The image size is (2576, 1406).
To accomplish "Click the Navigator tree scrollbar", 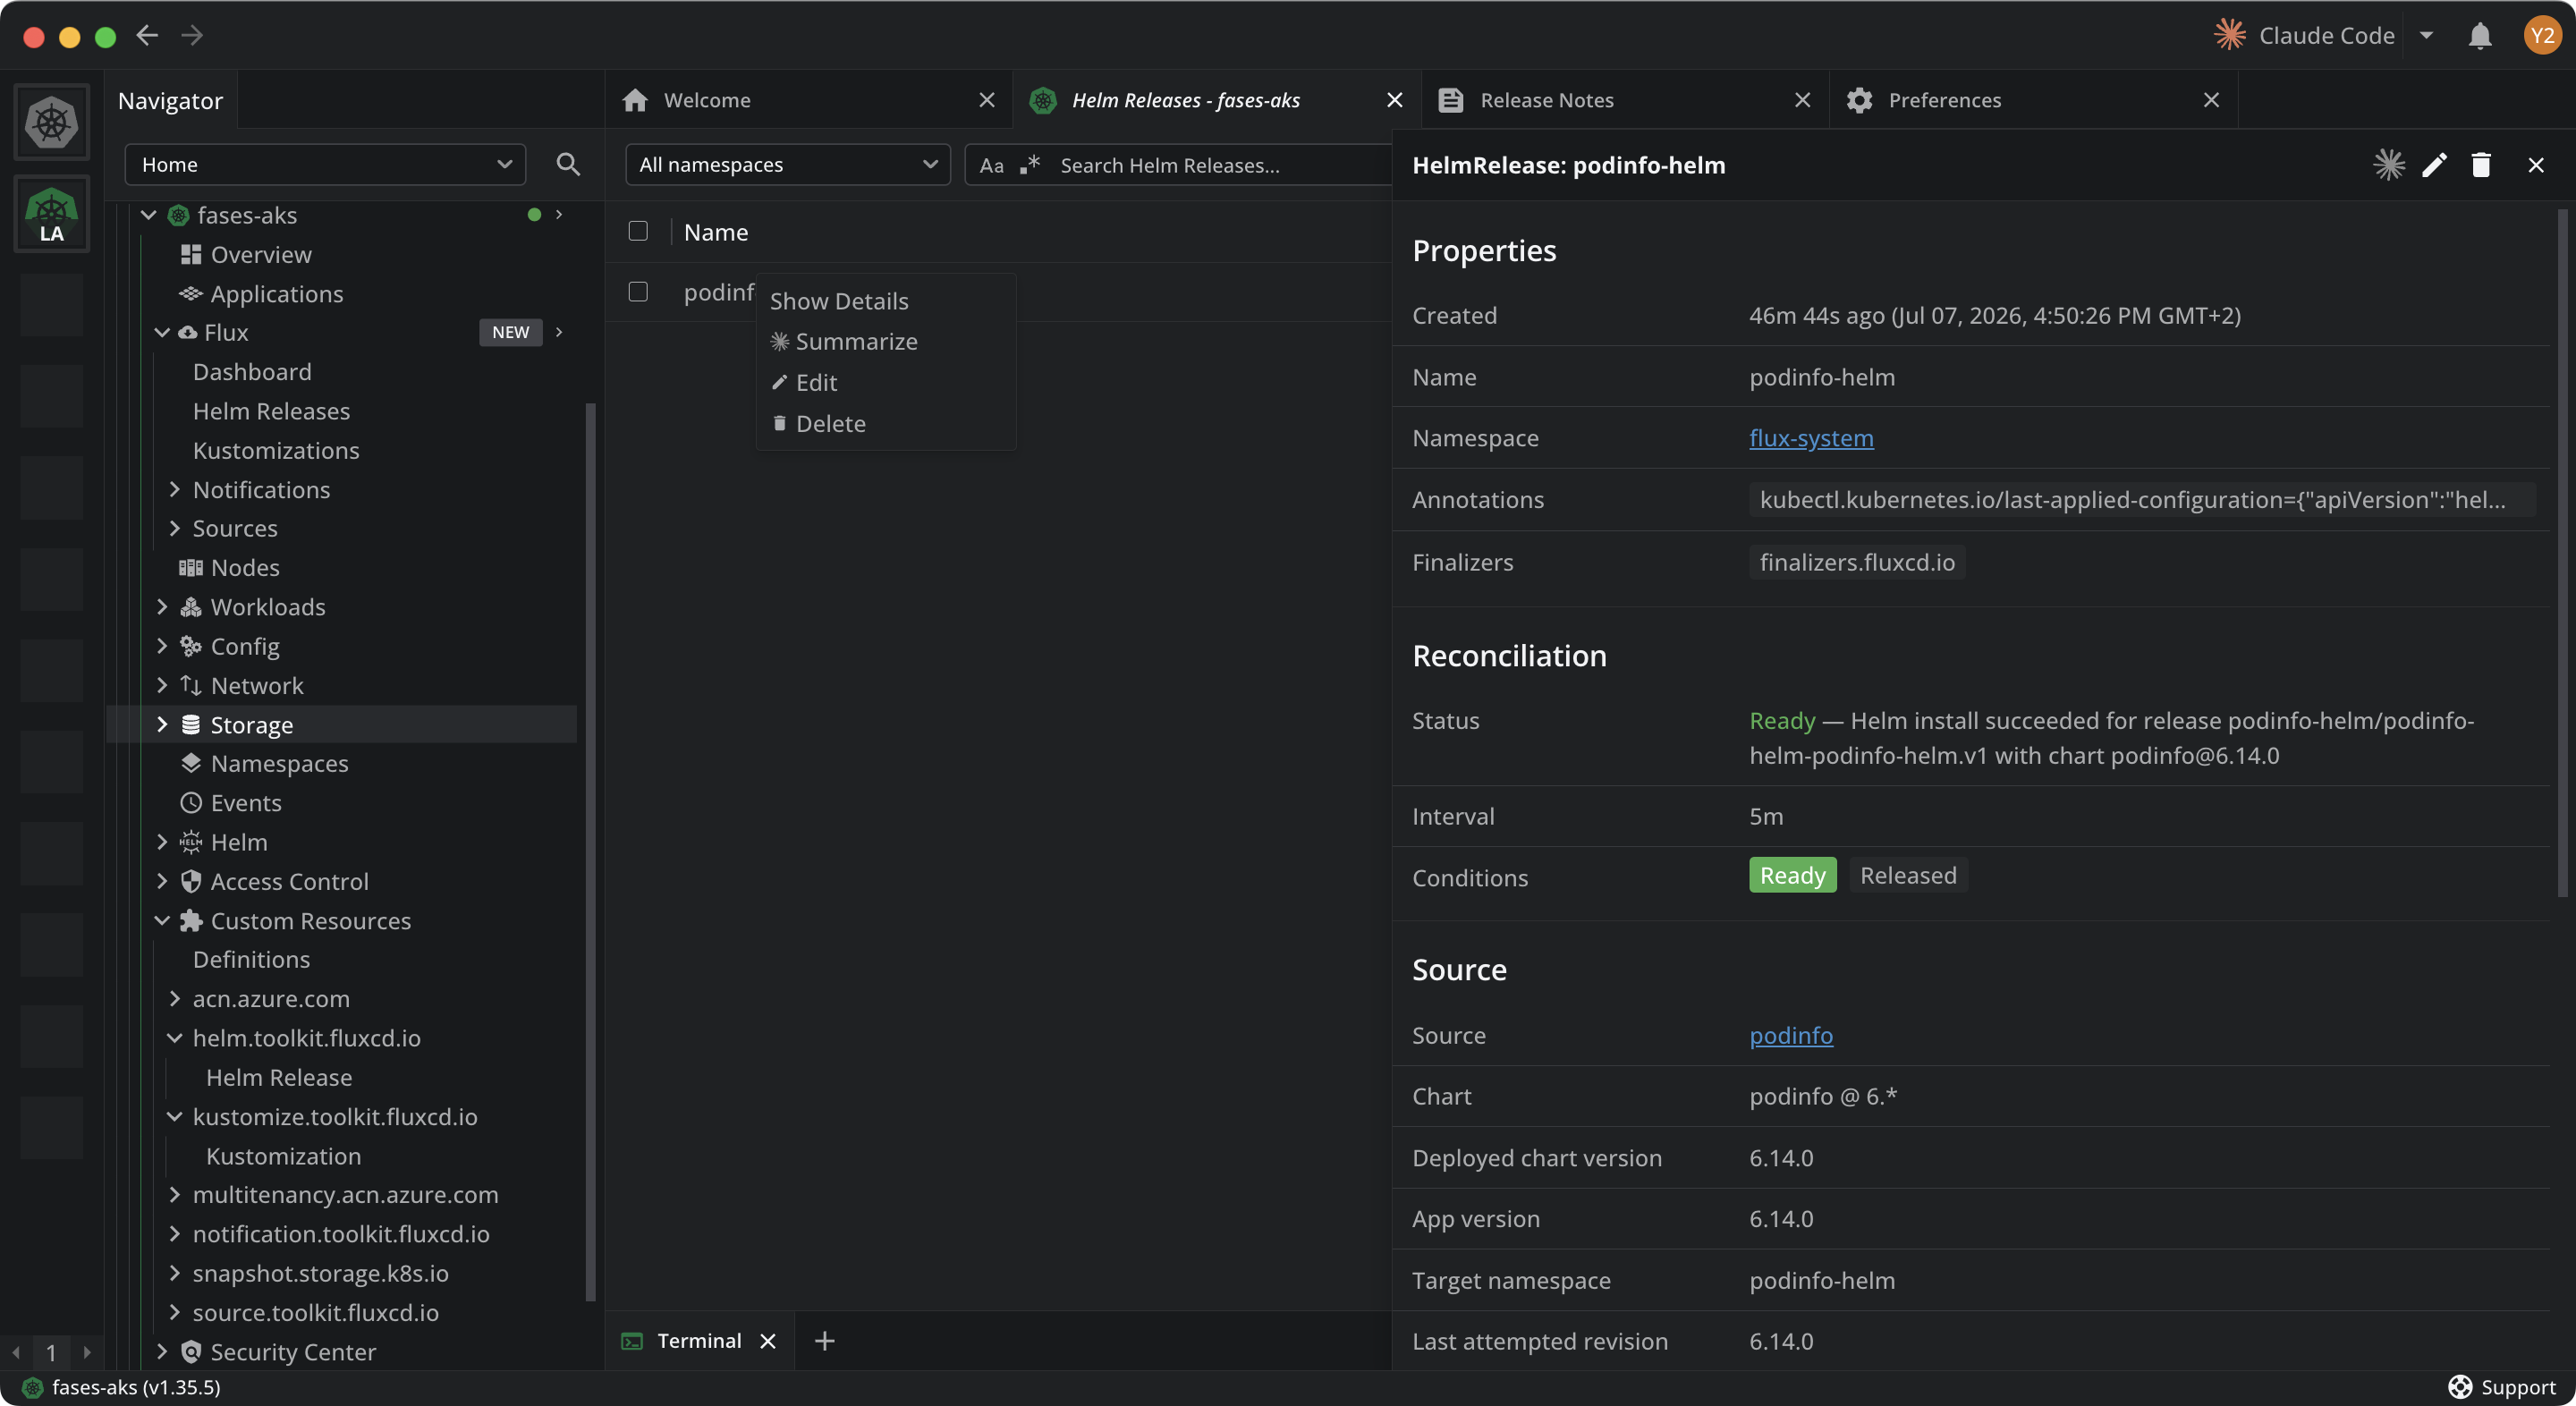I will click(590, 852).
